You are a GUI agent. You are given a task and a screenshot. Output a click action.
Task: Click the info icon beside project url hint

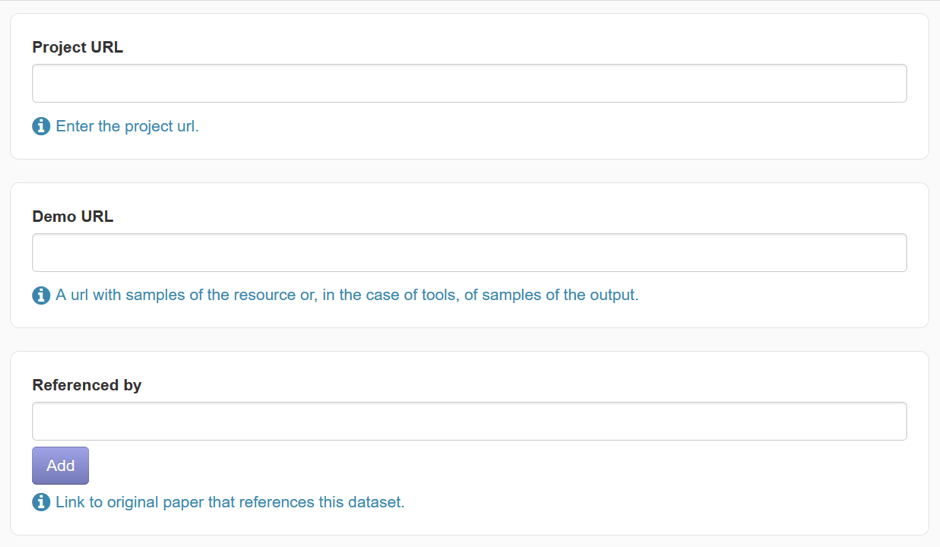click(41, 126)
